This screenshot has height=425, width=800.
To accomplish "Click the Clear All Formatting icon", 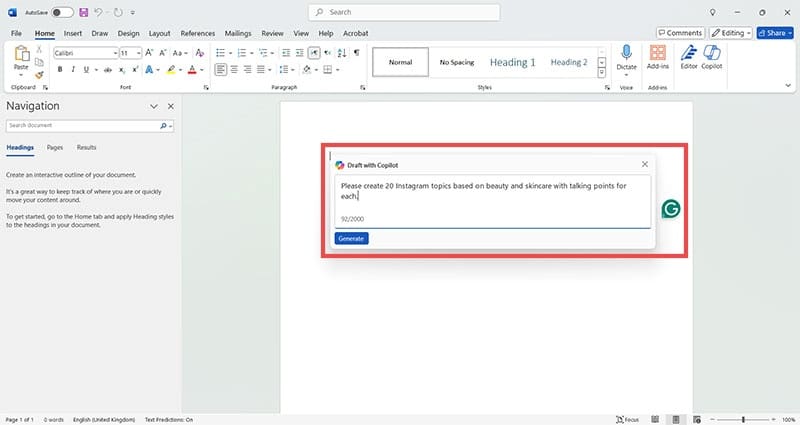I will 199,53.
